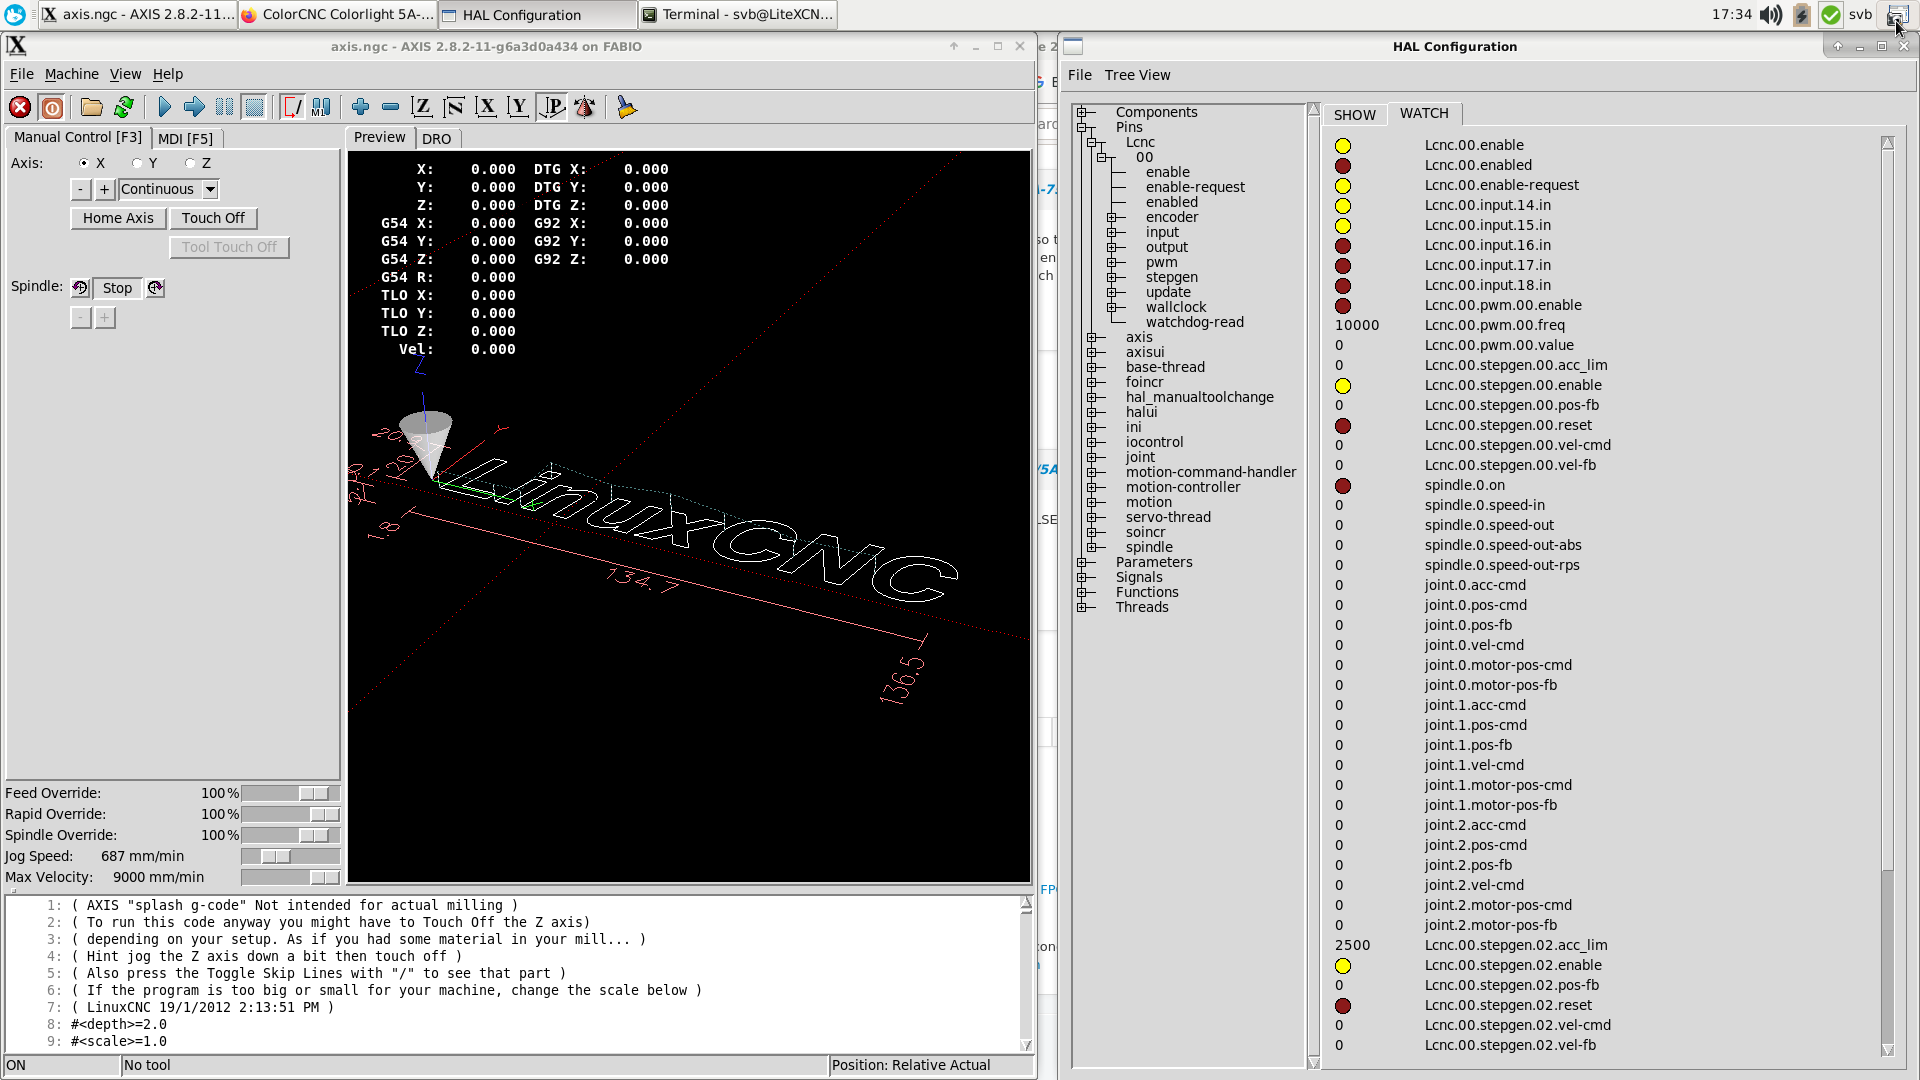Viewport: 1920px width, 1080px height.
Task: Reload the current file with the green arrows icon
Action: (x=124, y=107)
